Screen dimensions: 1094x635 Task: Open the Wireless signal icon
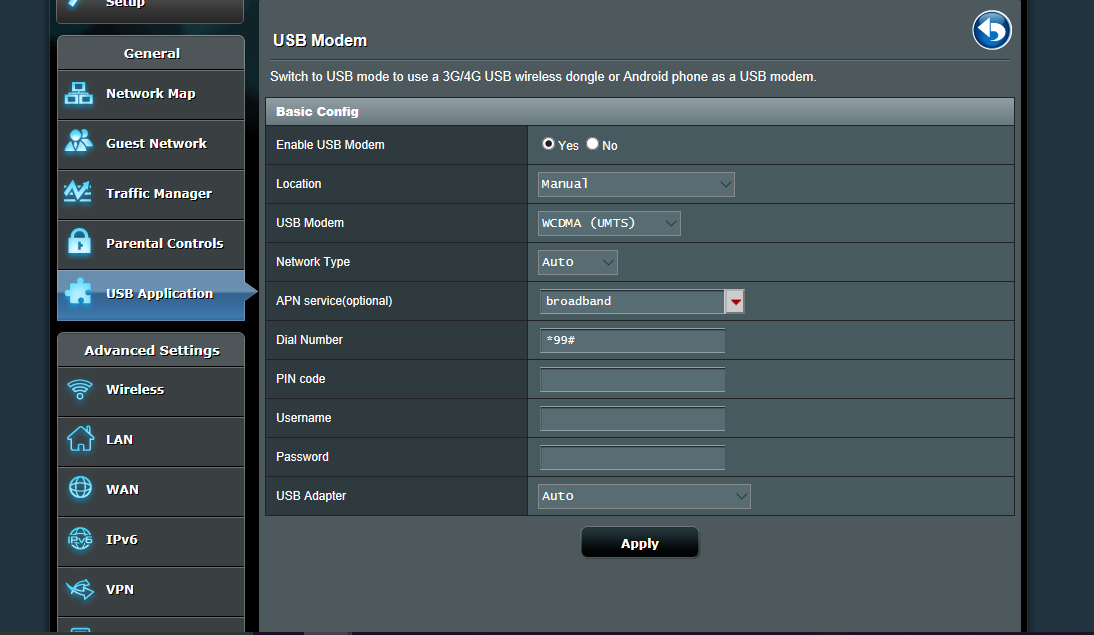point(80,390)
